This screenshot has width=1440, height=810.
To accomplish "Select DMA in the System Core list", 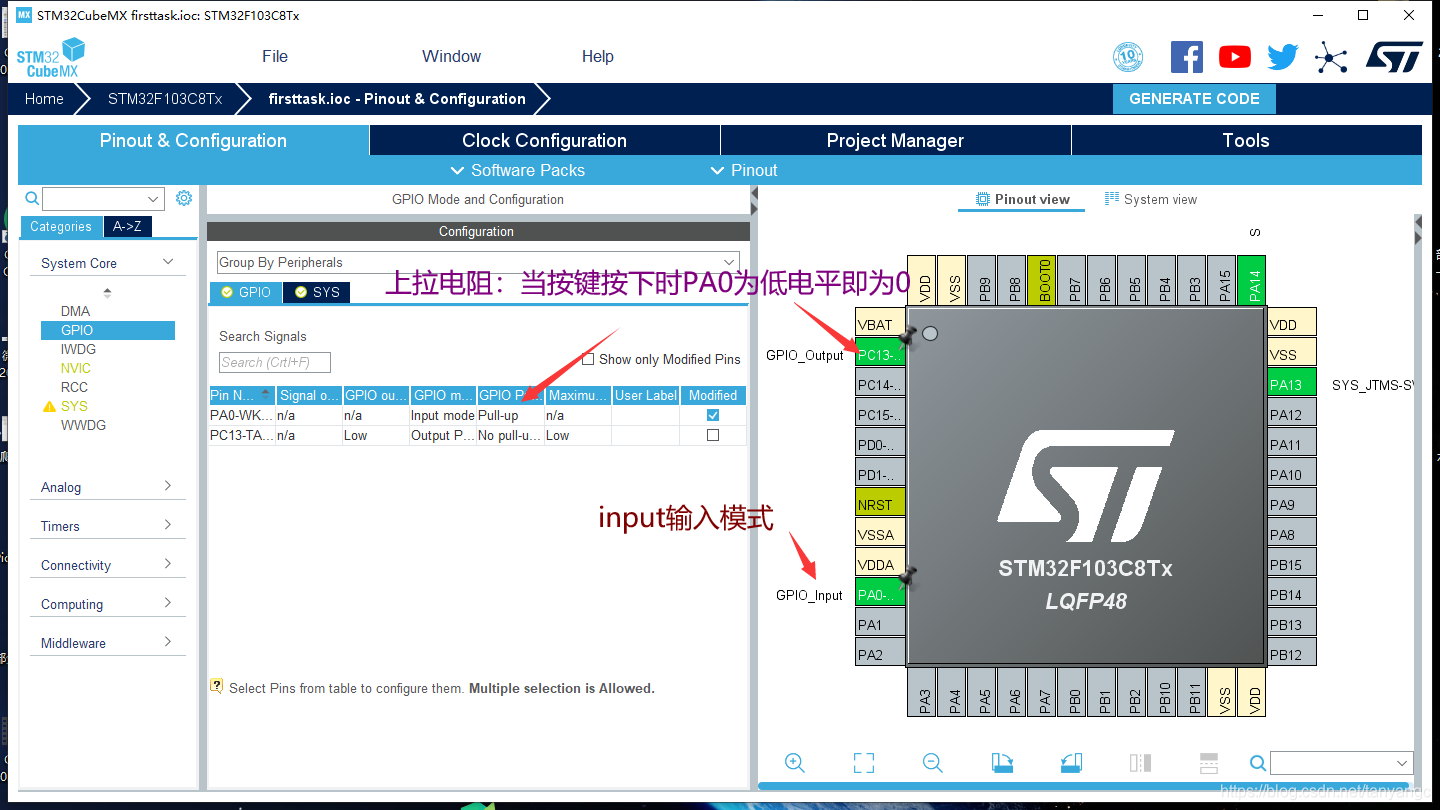I will click(x=75, y=311).
